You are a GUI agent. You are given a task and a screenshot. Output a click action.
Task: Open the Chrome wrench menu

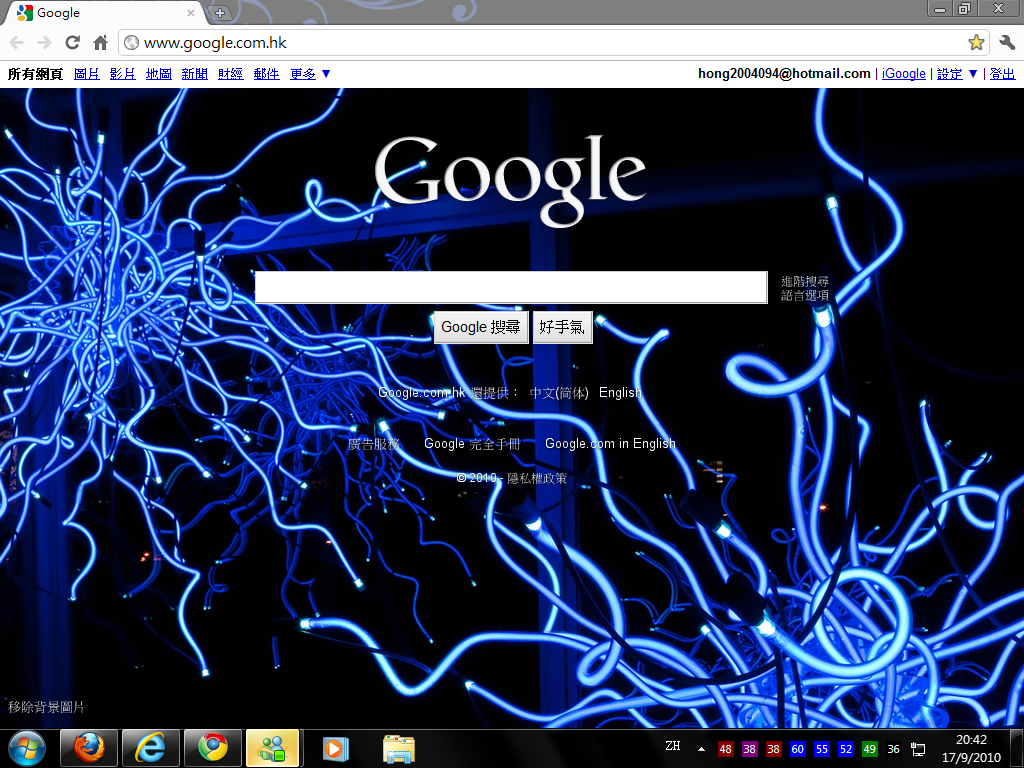point(1007,42)
